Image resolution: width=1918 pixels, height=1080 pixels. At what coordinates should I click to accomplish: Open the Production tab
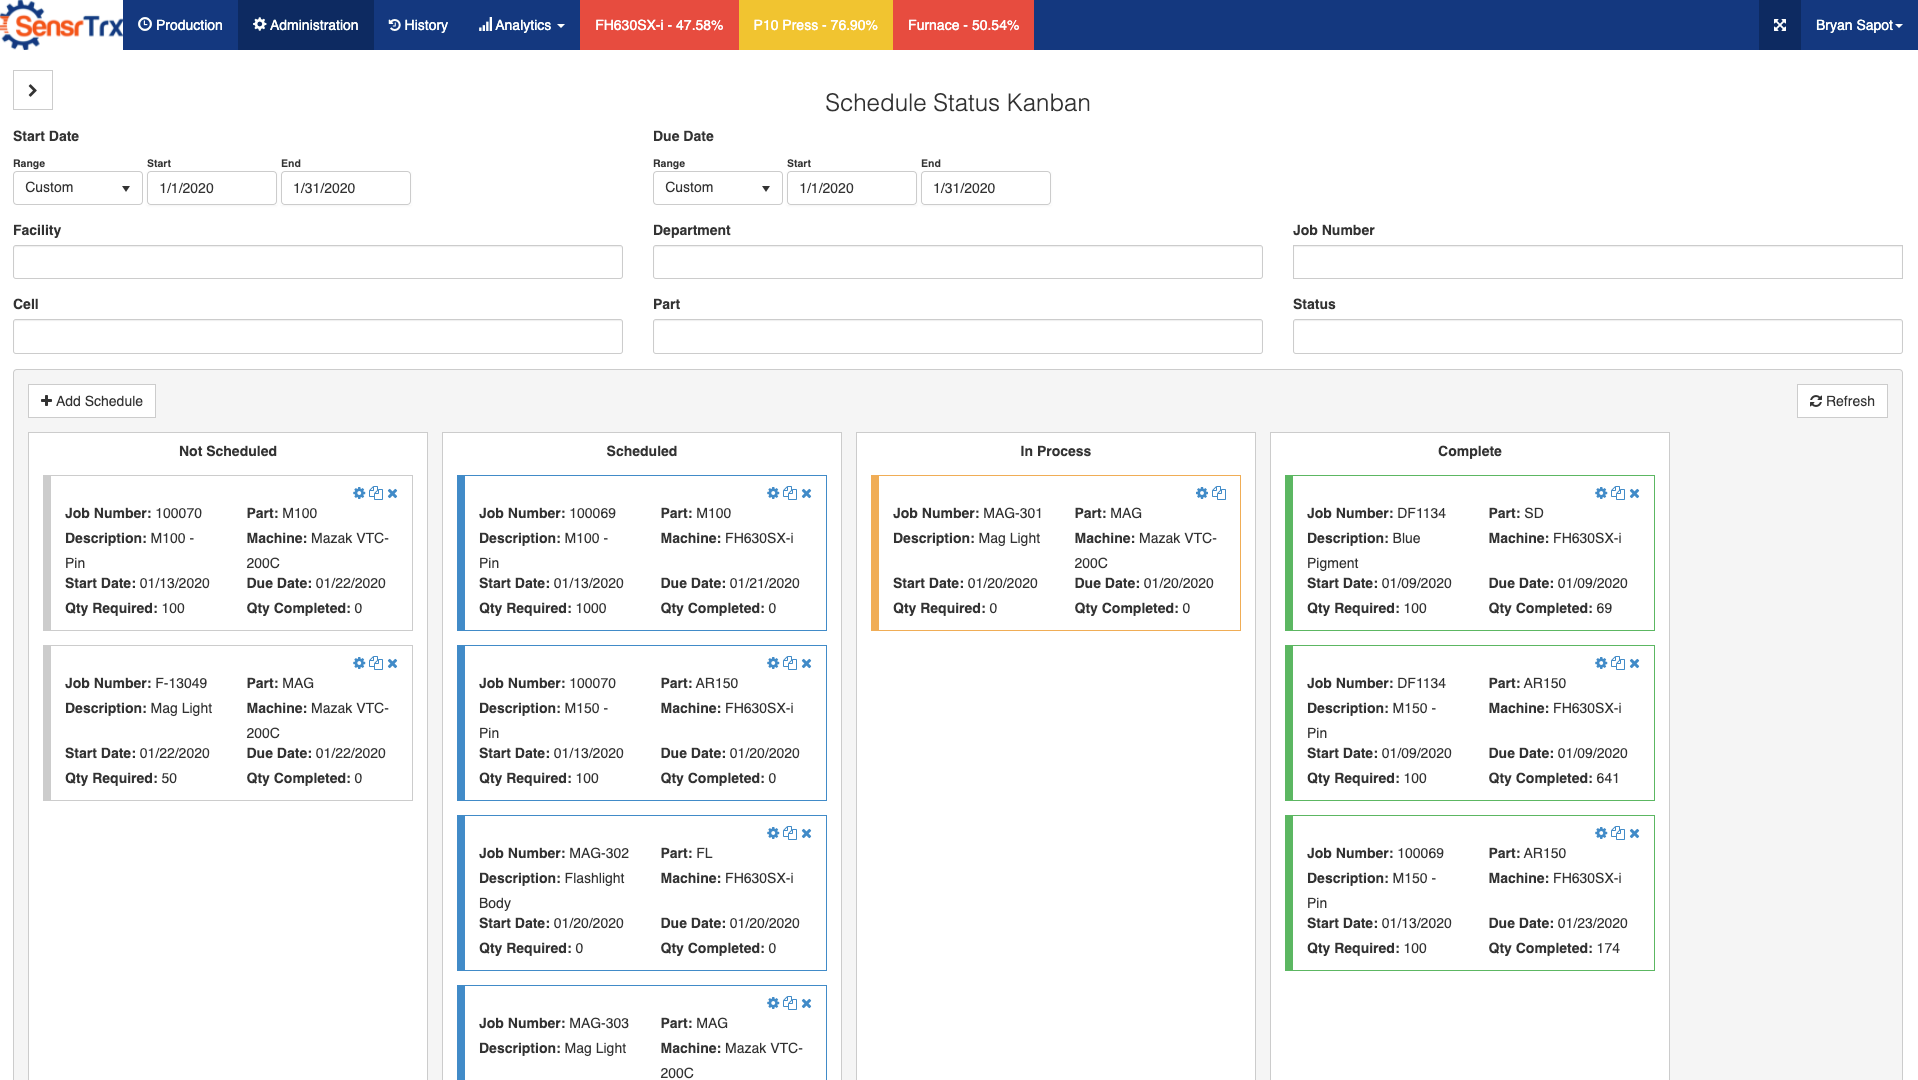coord(180,25)
